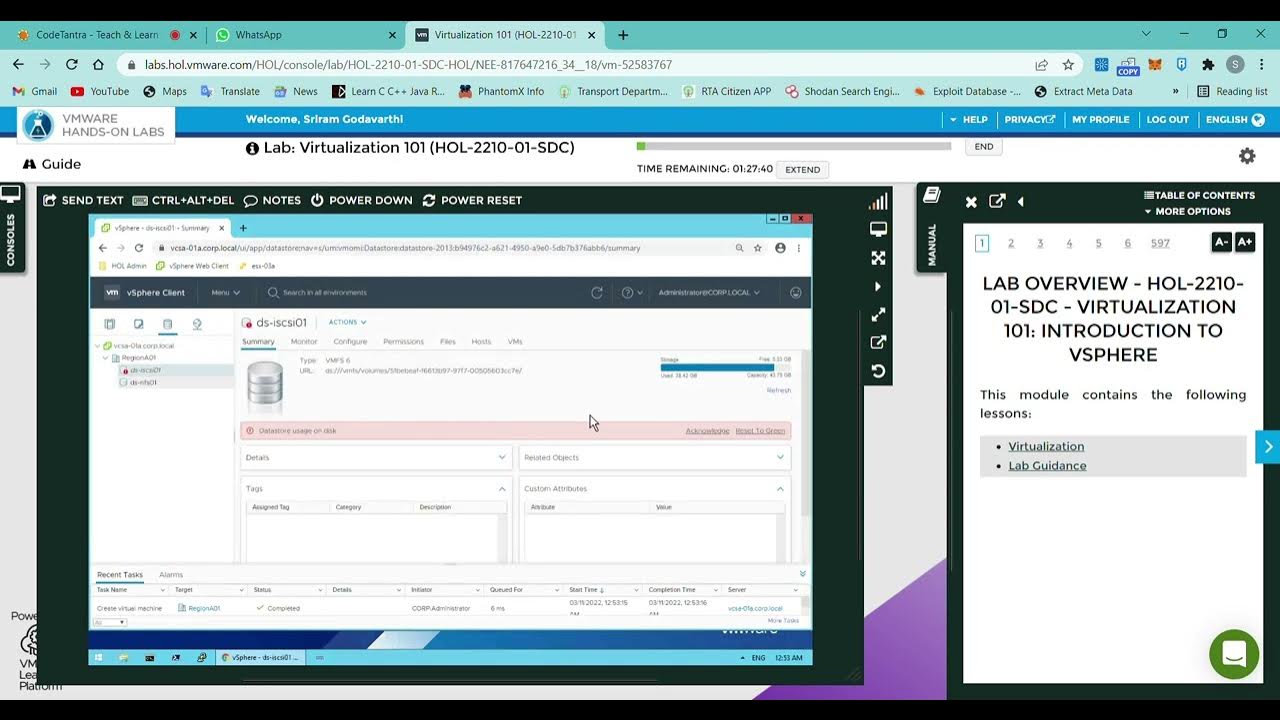Click the Extend time button
1280x720 pixels.
tap(802, 169)
